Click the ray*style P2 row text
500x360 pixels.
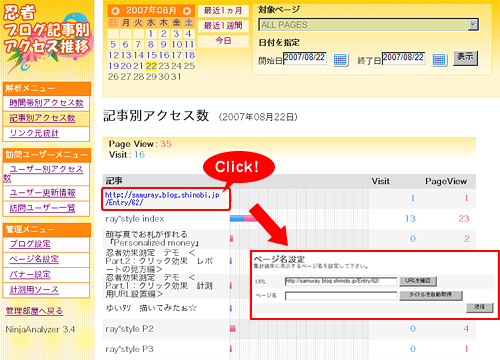[x=129, y=329]
